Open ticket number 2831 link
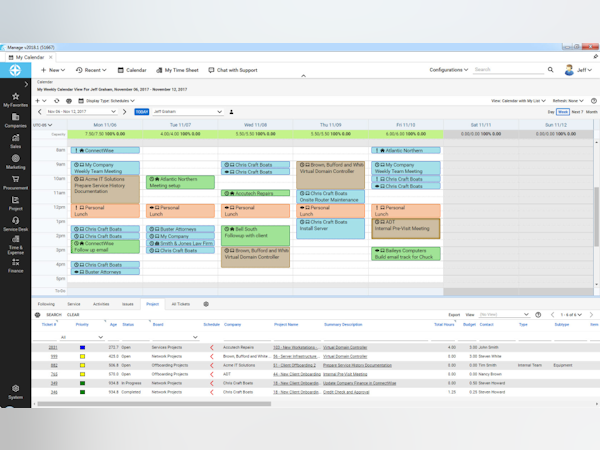The width and height of the screenshot is (600, 450). tap(53, 347)
